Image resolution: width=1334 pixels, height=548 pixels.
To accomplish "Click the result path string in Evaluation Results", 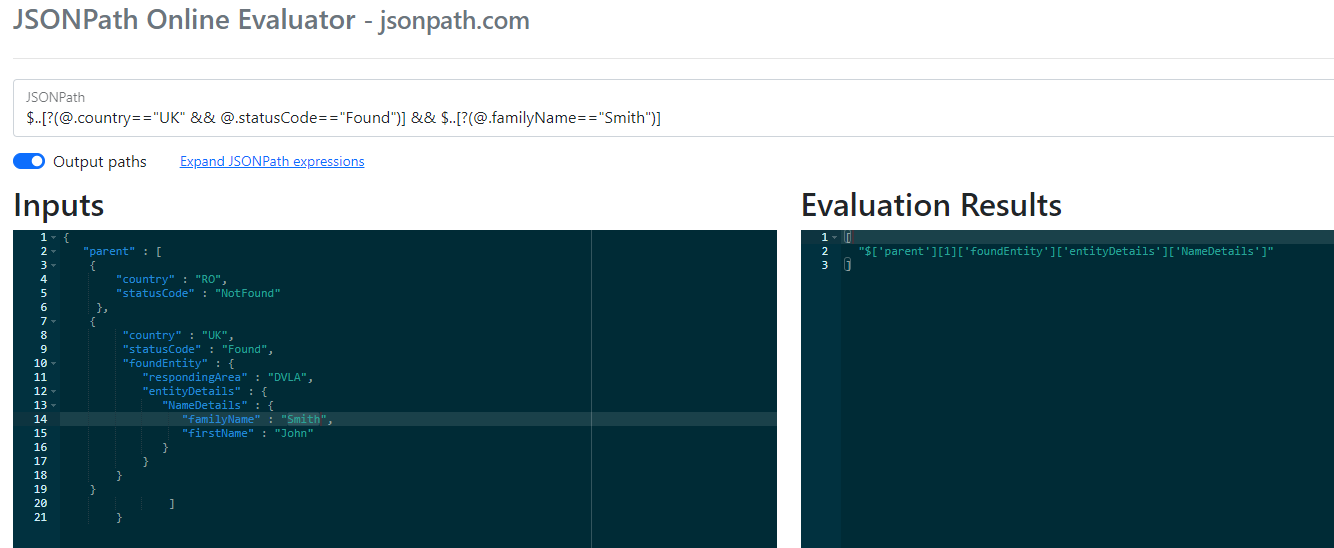I will pyautogui.click(x=1066, y=251).
